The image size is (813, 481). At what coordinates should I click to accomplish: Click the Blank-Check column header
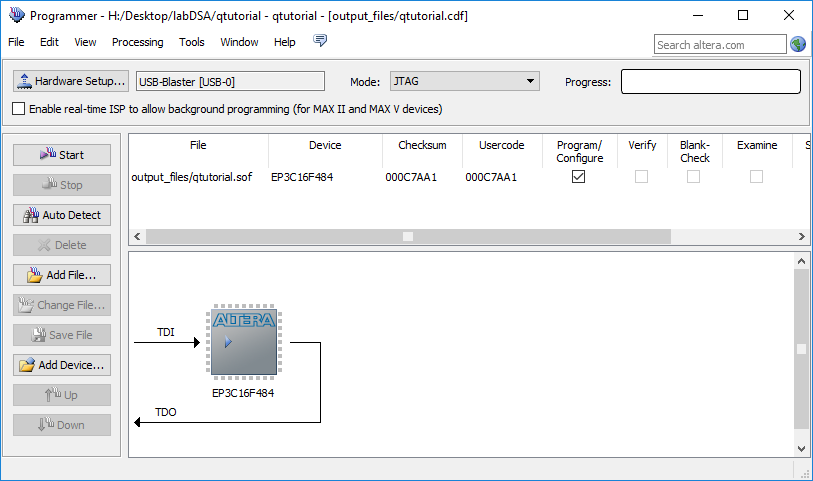[695, 151]
